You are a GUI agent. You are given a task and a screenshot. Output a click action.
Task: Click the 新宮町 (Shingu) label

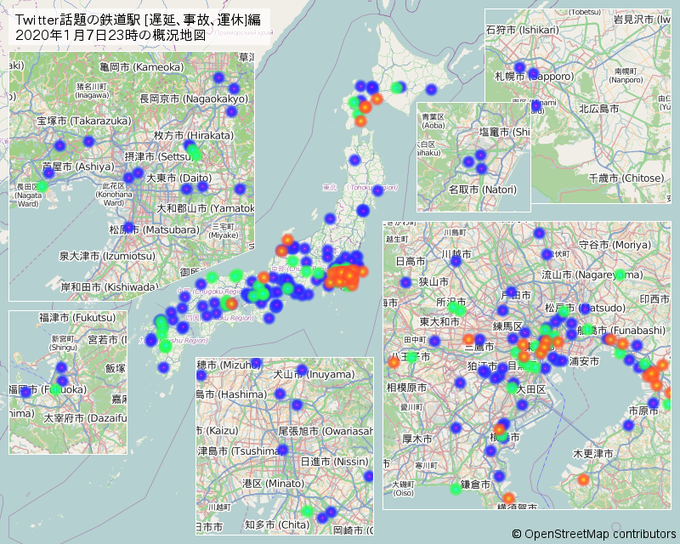[x=63, y=343]
